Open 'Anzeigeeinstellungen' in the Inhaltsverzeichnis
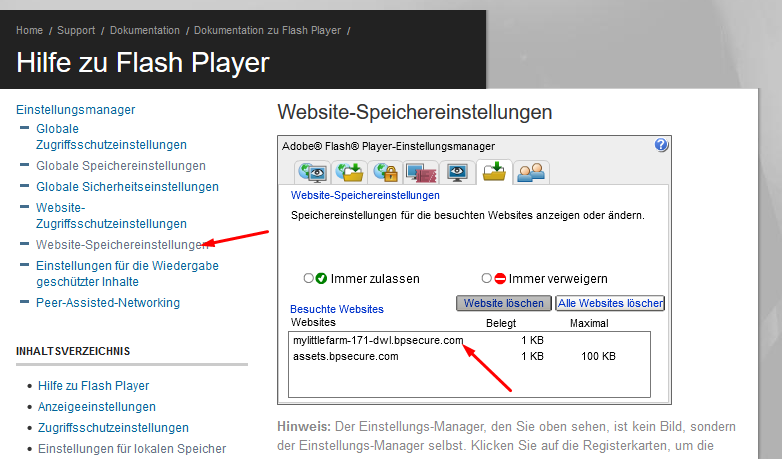Viewport: 782px width, 459px height. 97,407
